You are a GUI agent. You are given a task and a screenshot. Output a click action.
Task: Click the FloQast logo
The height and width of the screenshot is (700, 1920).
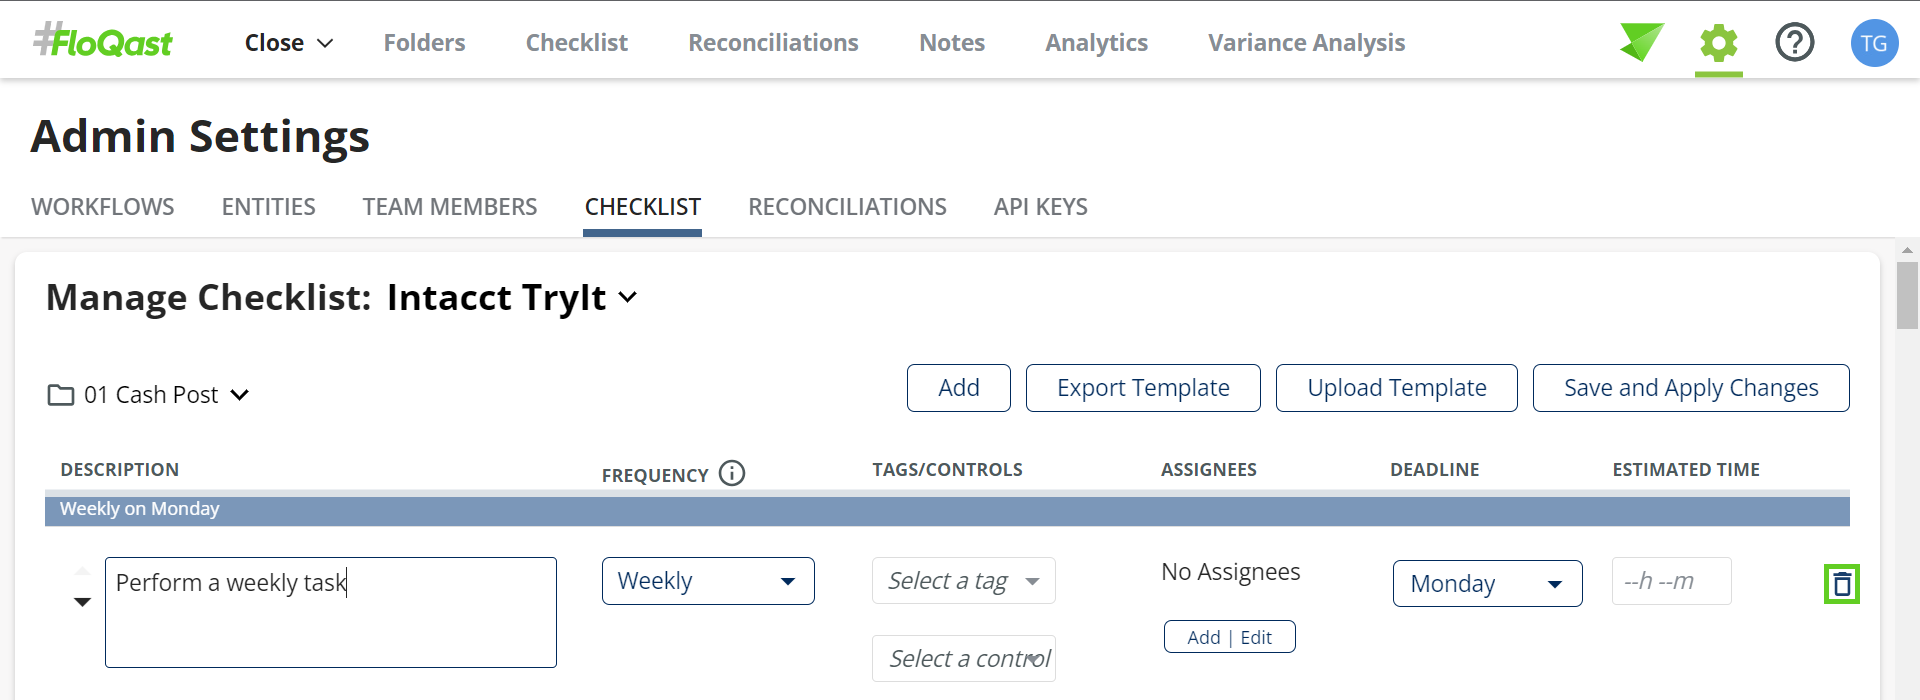[x=103, y=42]
